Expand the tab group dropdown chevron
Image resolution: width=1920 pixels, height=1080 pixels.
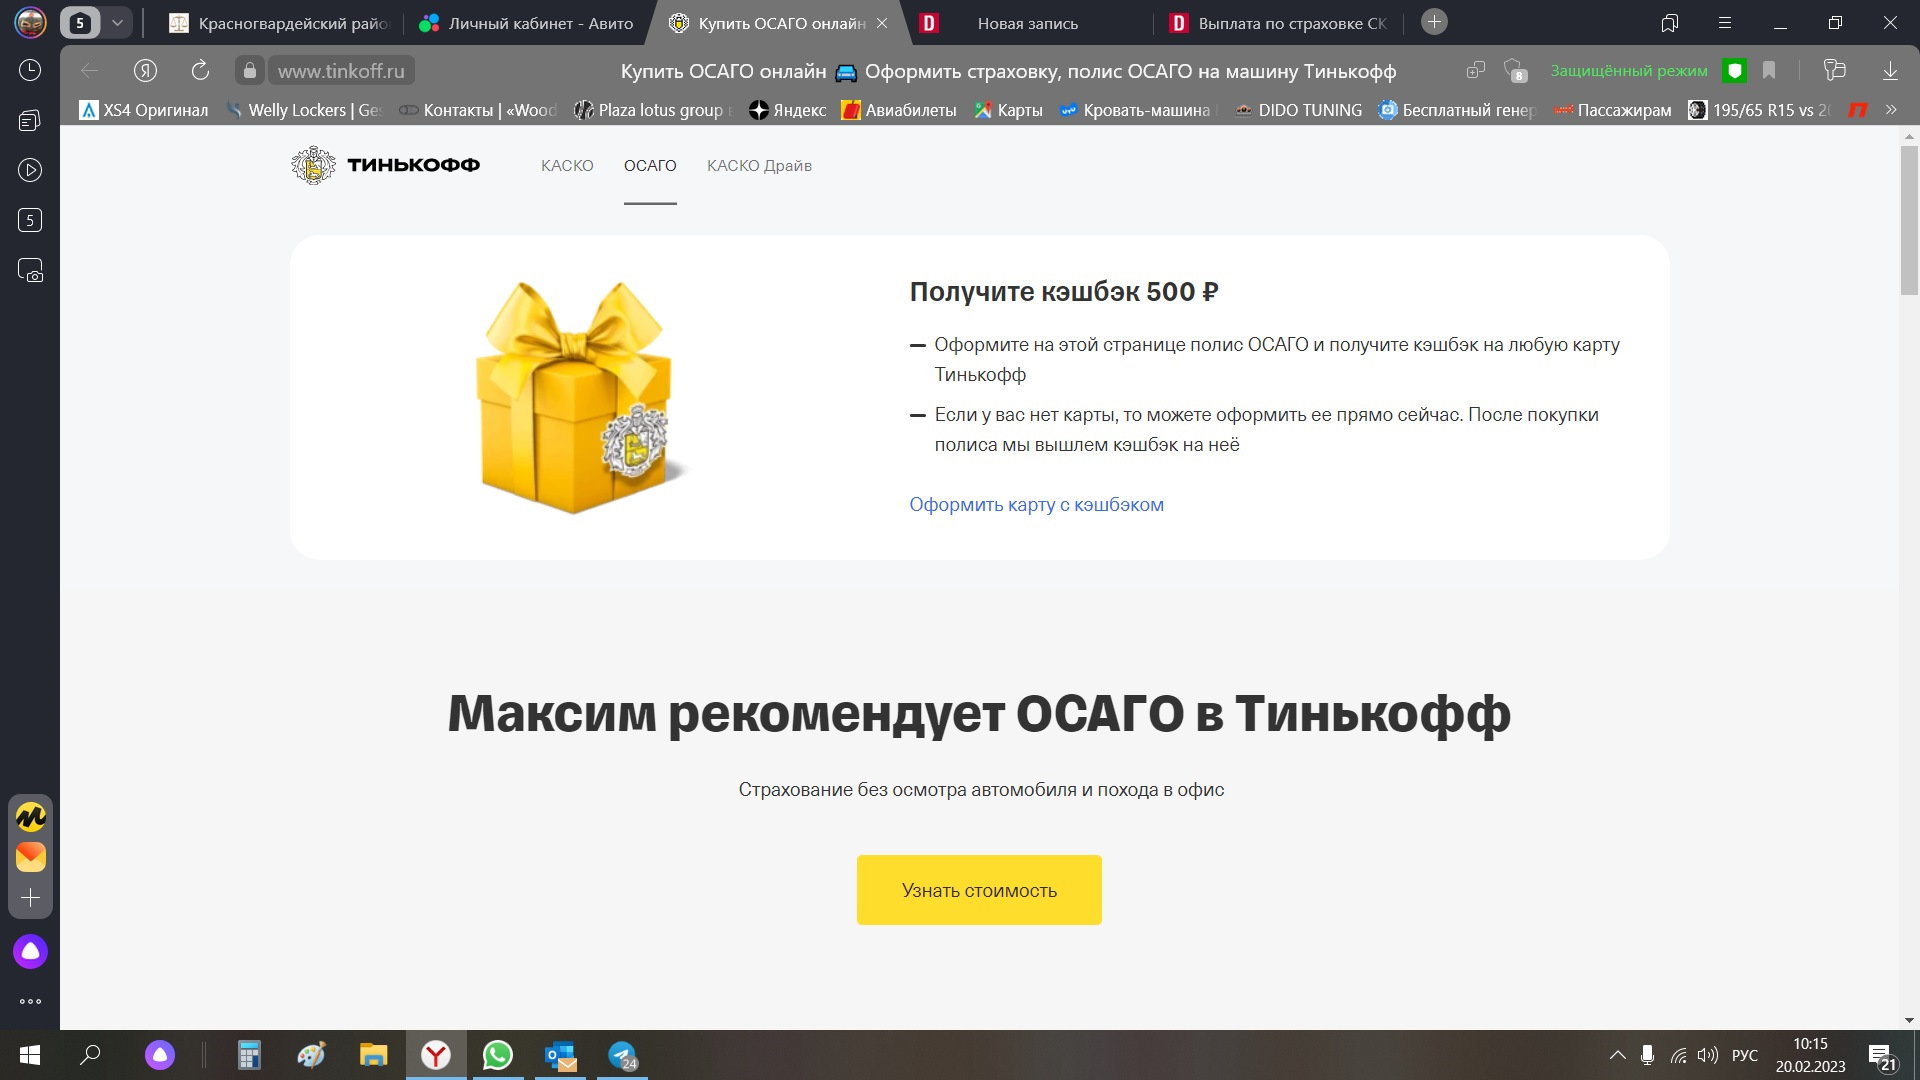tap(117, 22)
